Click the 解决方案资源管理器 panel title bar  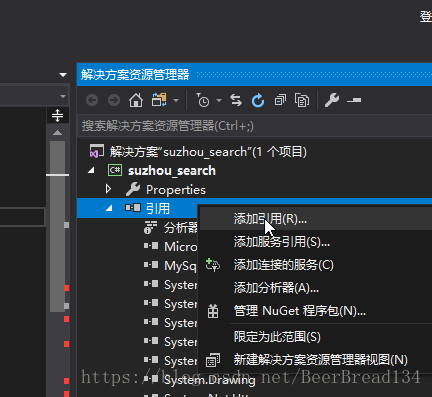[254, 74]
